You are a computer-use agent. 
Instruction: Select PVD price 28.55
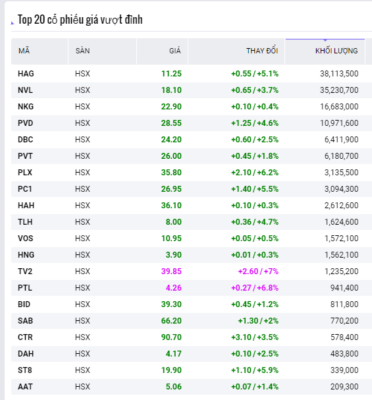pyautogui.click(x=171, y=123)
